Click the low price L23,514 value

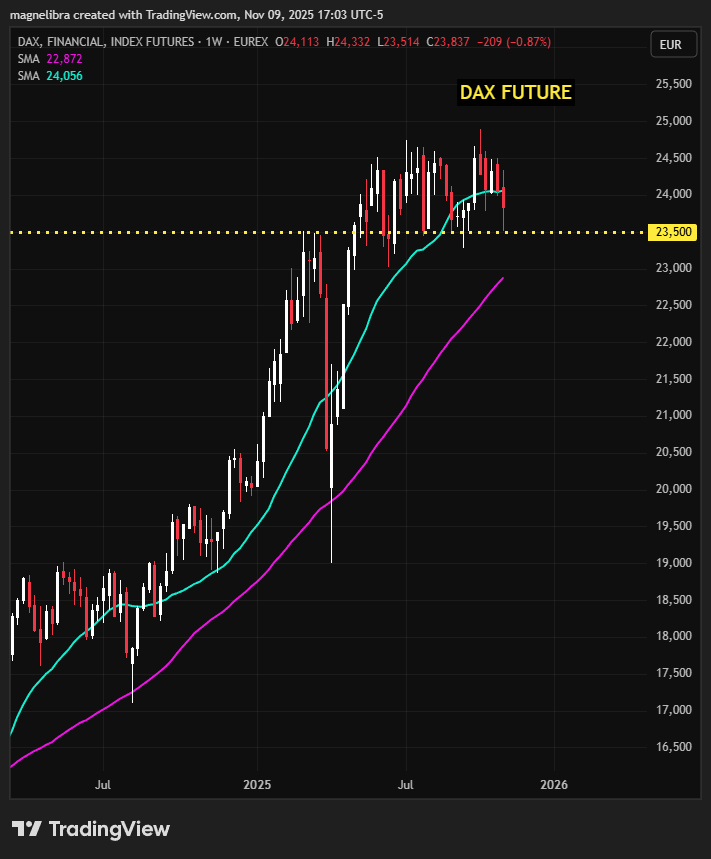pyautogui.click(x=398, y=42)
